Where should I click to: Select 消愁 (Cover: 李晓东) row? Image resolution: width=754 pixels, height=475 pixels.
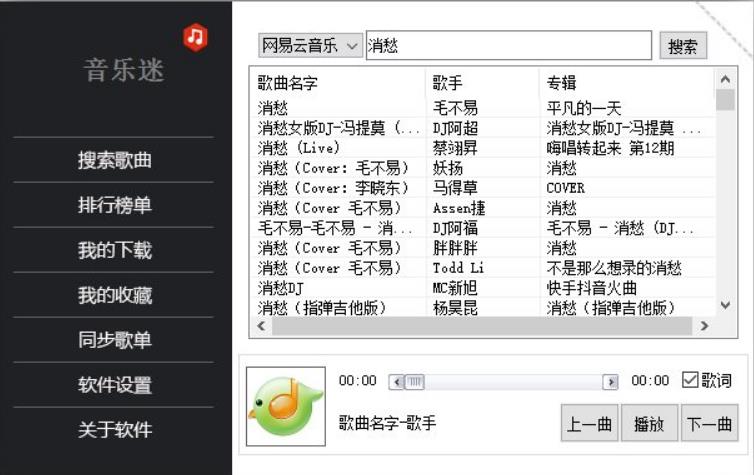[483, 188]
